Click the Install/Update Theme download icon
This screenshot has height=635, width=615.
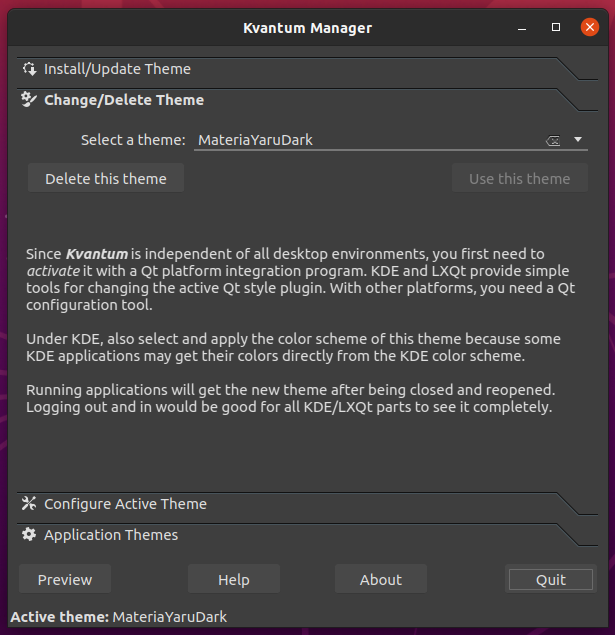coord(29,69)
